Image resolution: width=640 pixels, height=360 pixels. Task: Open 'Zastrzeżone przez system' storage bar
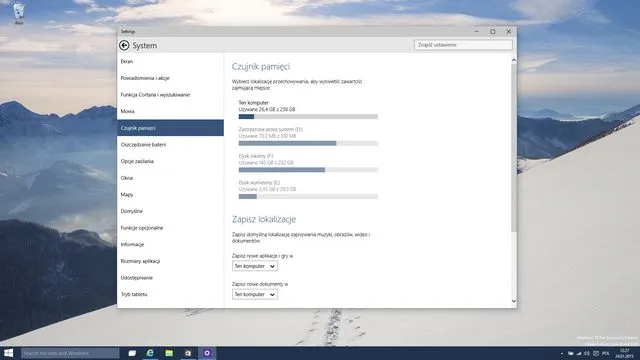(x=308, y=143)
